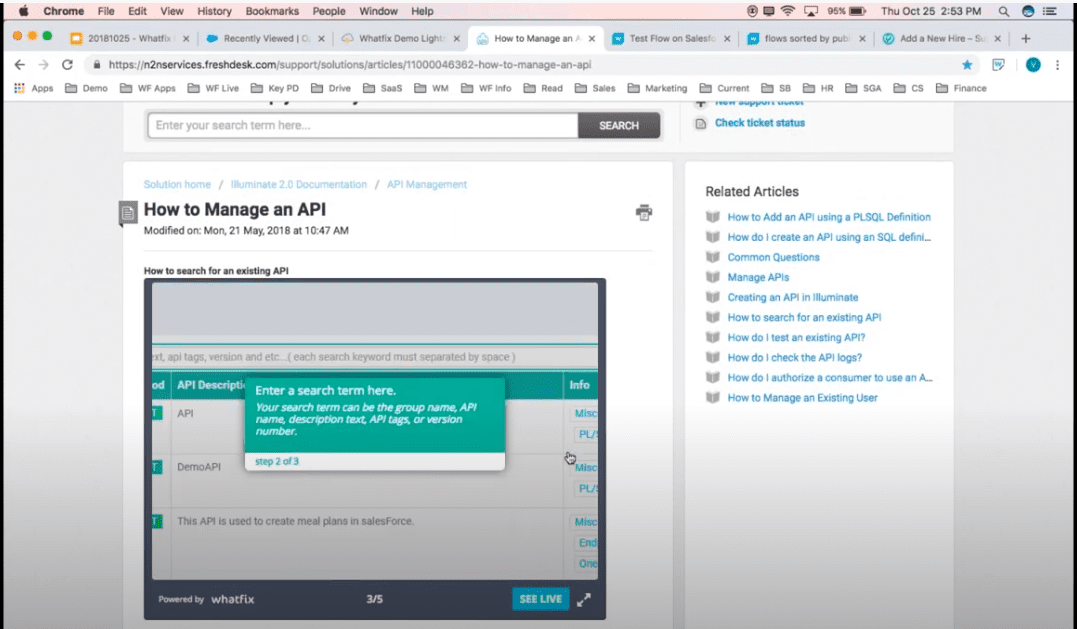Viewport: 1077px width, 629px height.
Task: Click 'Check ticket status' link
Action: (x=760, y=123)
